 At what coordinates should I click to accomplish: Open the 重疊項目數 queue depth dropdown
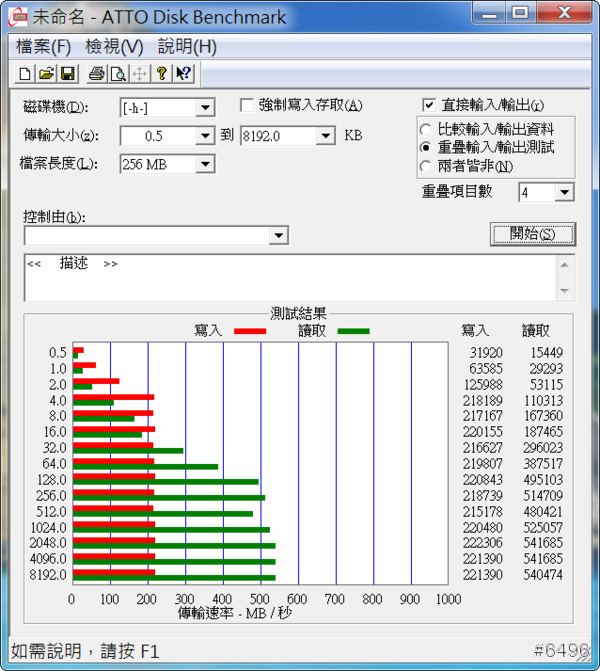pos(564,193)
